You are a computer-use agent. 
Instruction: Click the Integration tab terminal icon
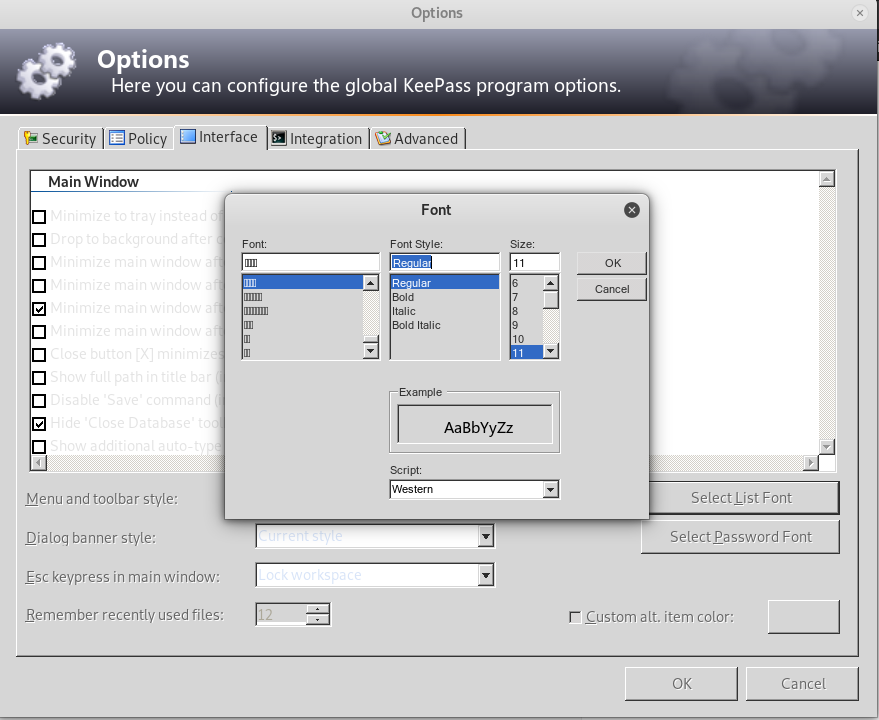click(279, 138)
